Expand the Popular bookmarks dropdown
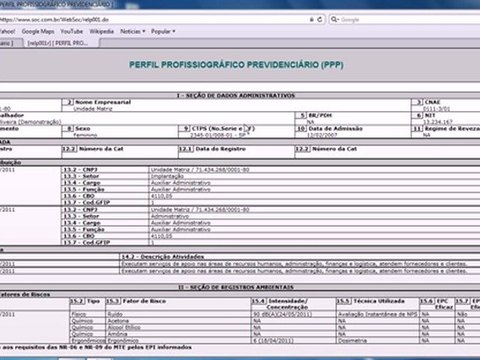 163,31
